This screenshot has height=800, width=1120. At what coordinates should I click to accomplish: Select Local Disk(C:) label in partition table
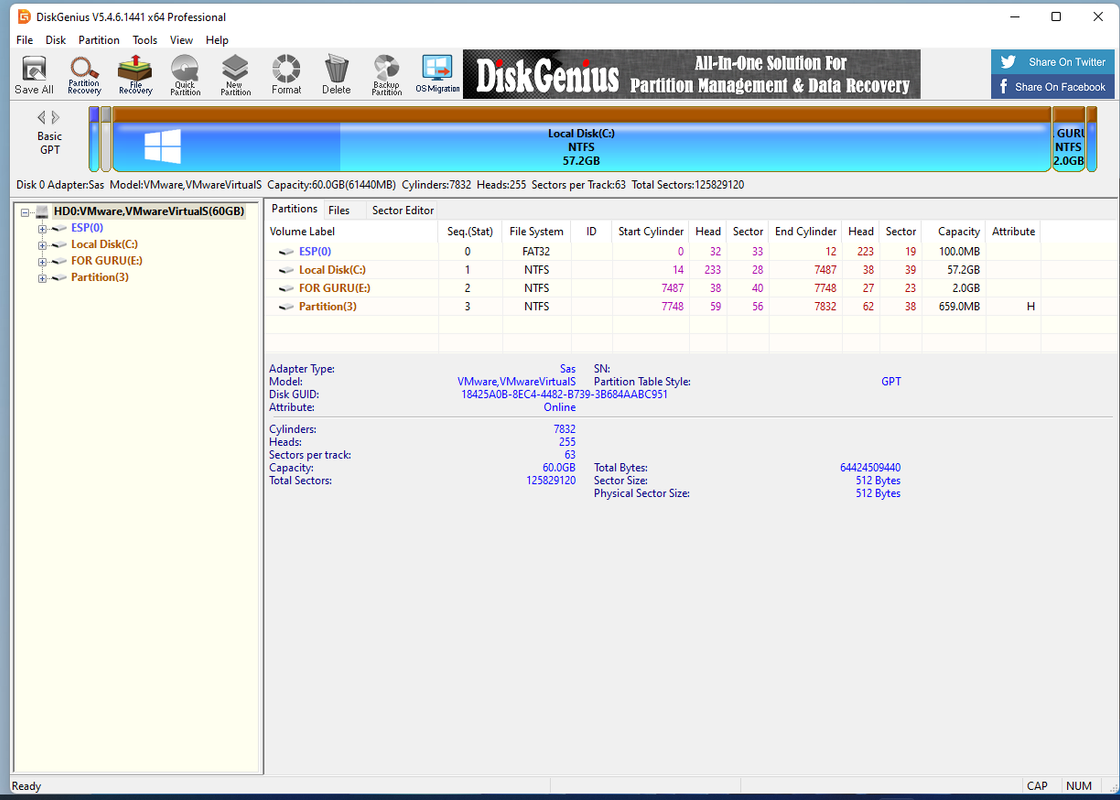(x=332, y=270)
